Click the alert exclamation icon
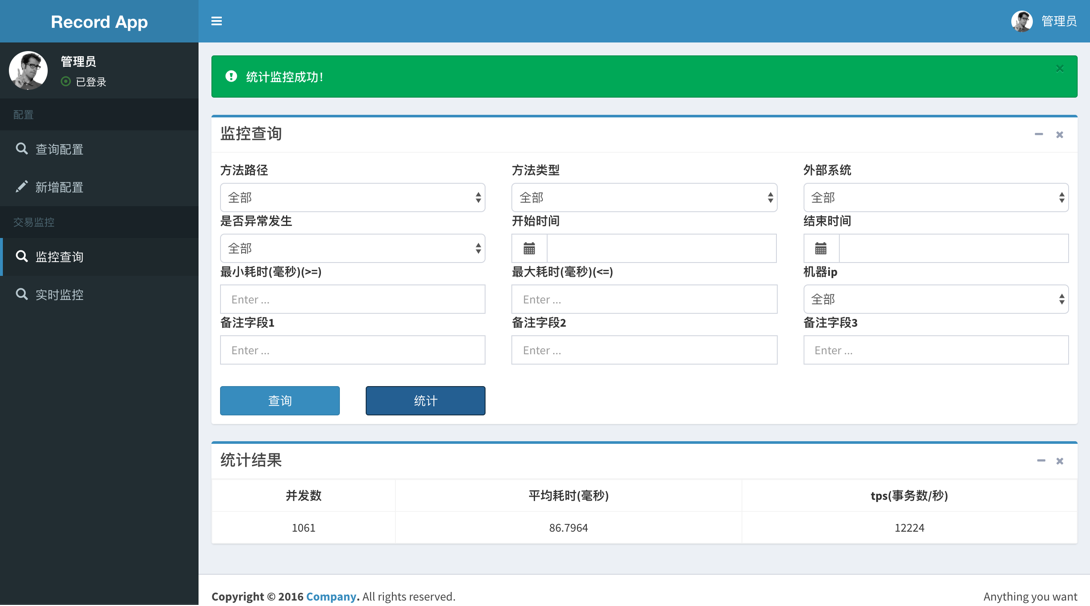The height and width of the screenshot is (606, 1090). (x=231, y=76)
